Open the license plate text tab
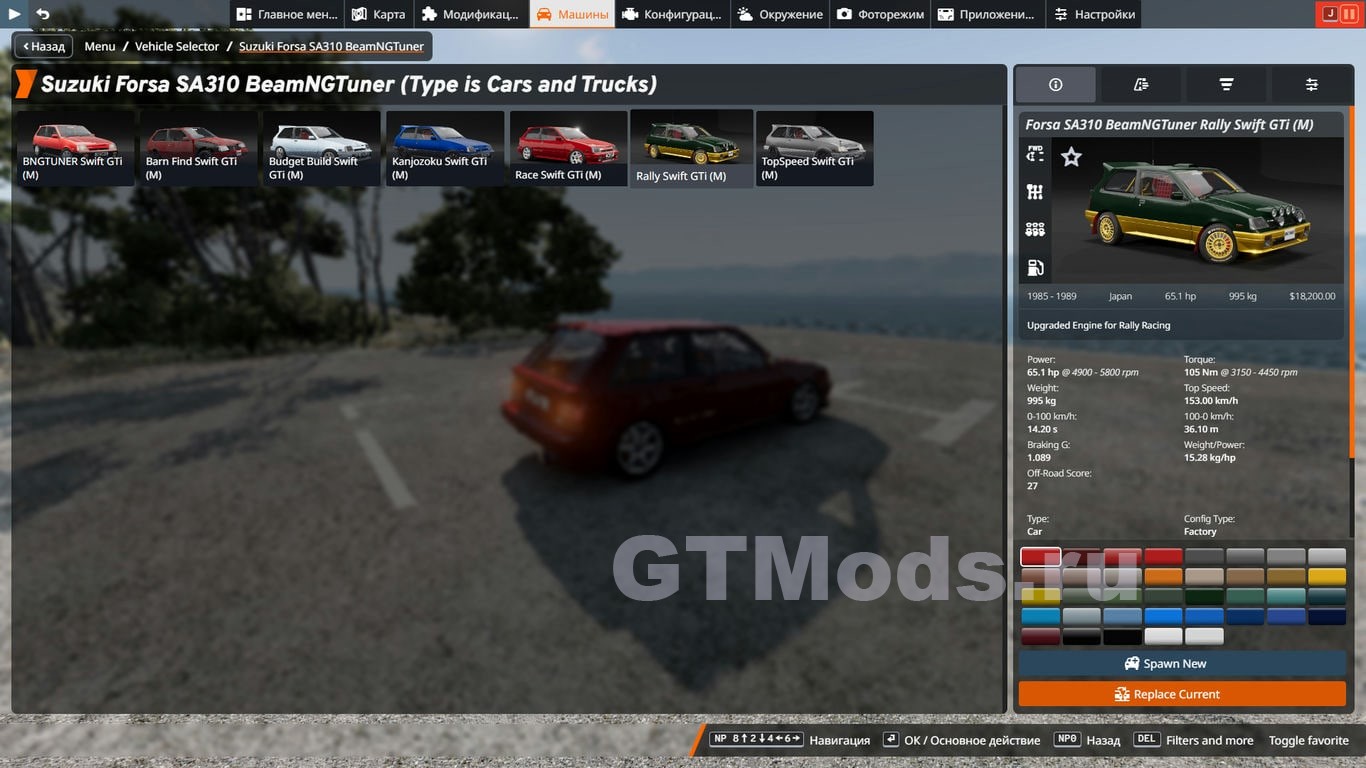The height and width of the screenshot is (768, 1366). pyautogui.click(x=1141, y=85)
